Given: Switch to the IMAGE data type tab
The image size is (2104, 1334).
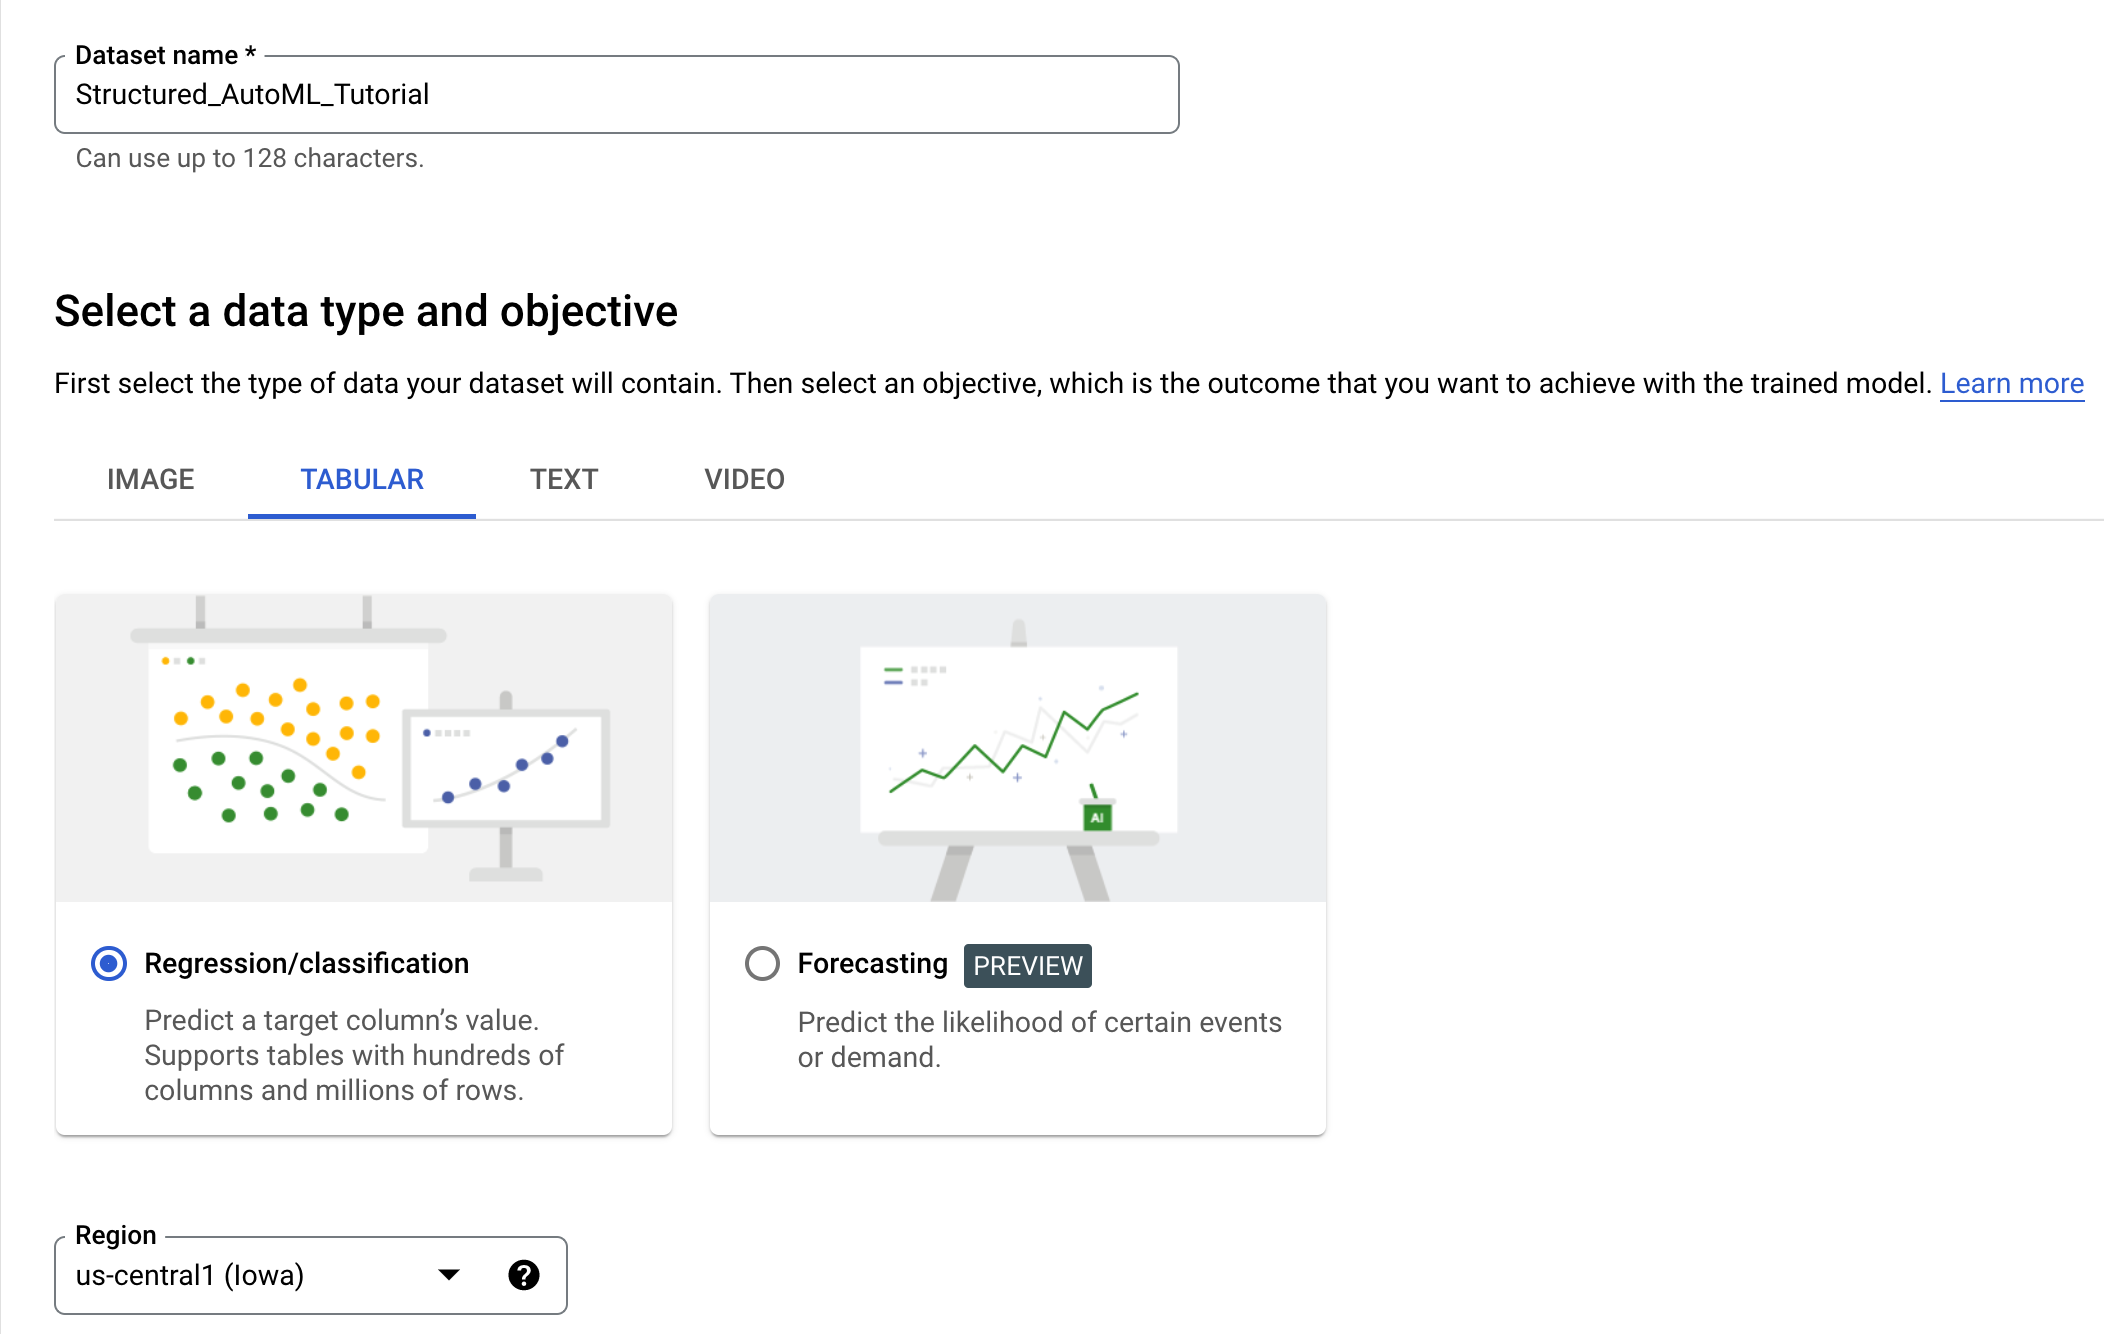Looking at the screenshot, I should 150,479.
